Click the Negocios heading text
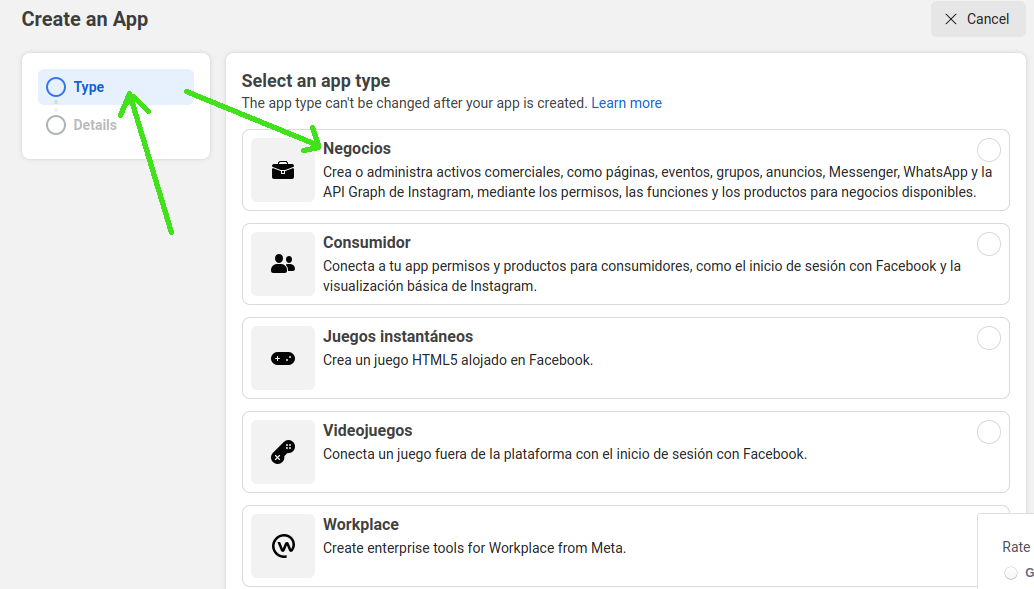The width and height of the screenshot is (1034, 589). coord(357,148)
